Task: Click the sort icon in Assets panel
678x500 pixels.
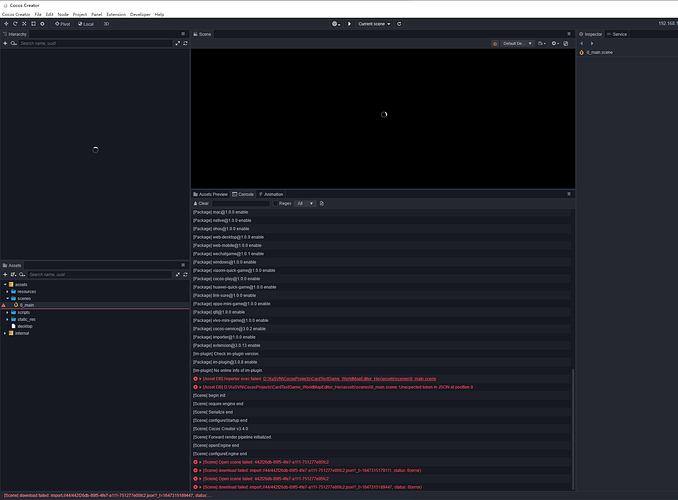Action: pos(13,274)
